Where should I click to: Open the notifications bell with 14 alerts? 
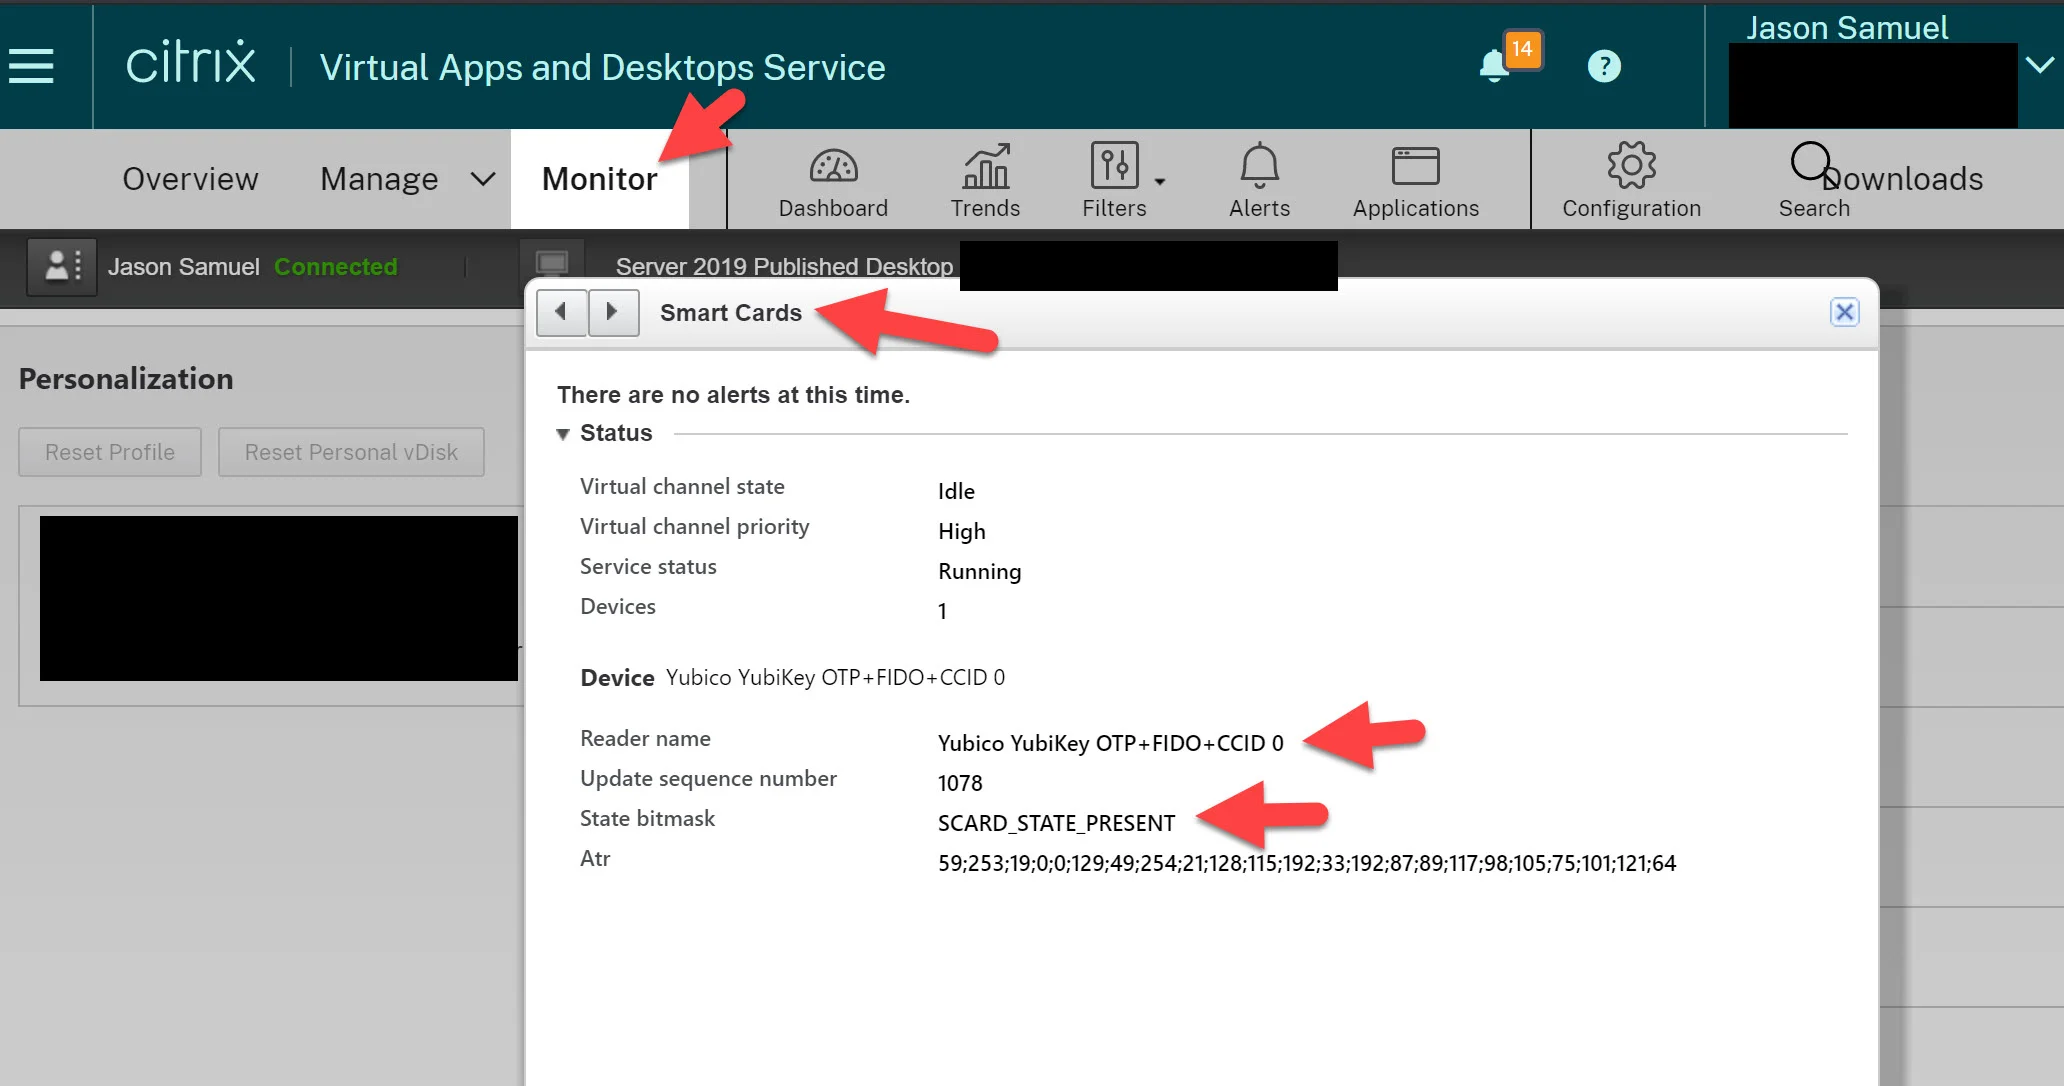point(1494,66)
